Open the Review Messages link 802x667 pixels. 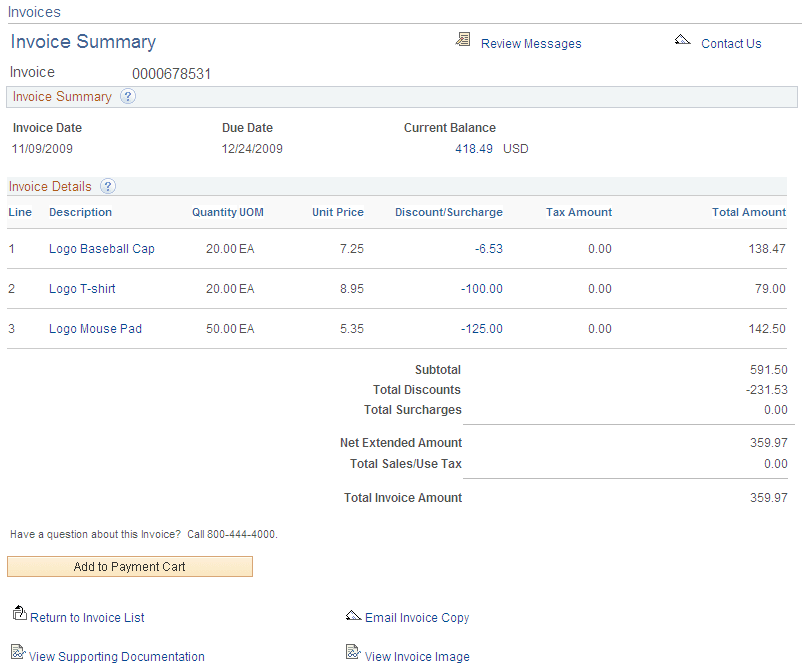pyautogui.click(x=530, y=43)
